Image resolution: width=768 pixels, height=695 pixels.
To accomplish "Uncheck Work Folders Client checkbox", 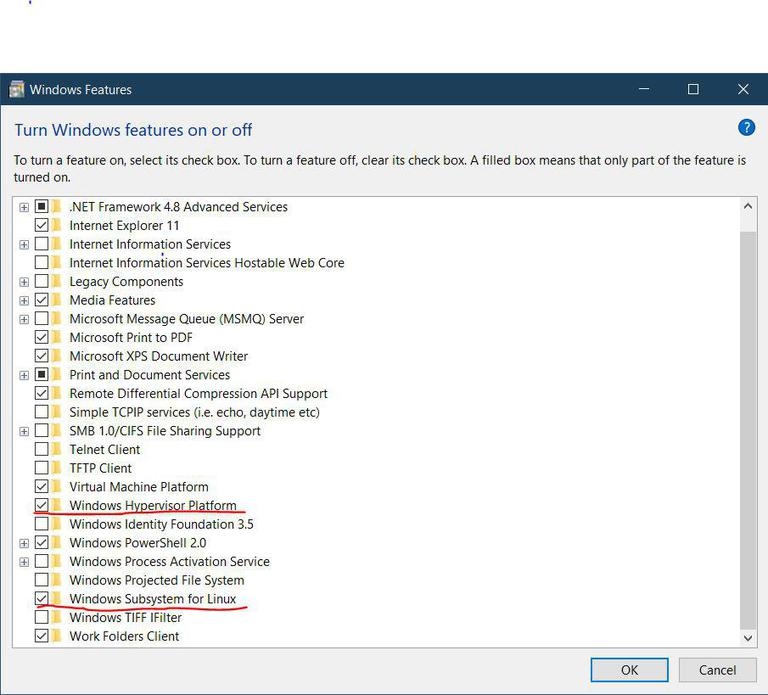I will point(42,636).
